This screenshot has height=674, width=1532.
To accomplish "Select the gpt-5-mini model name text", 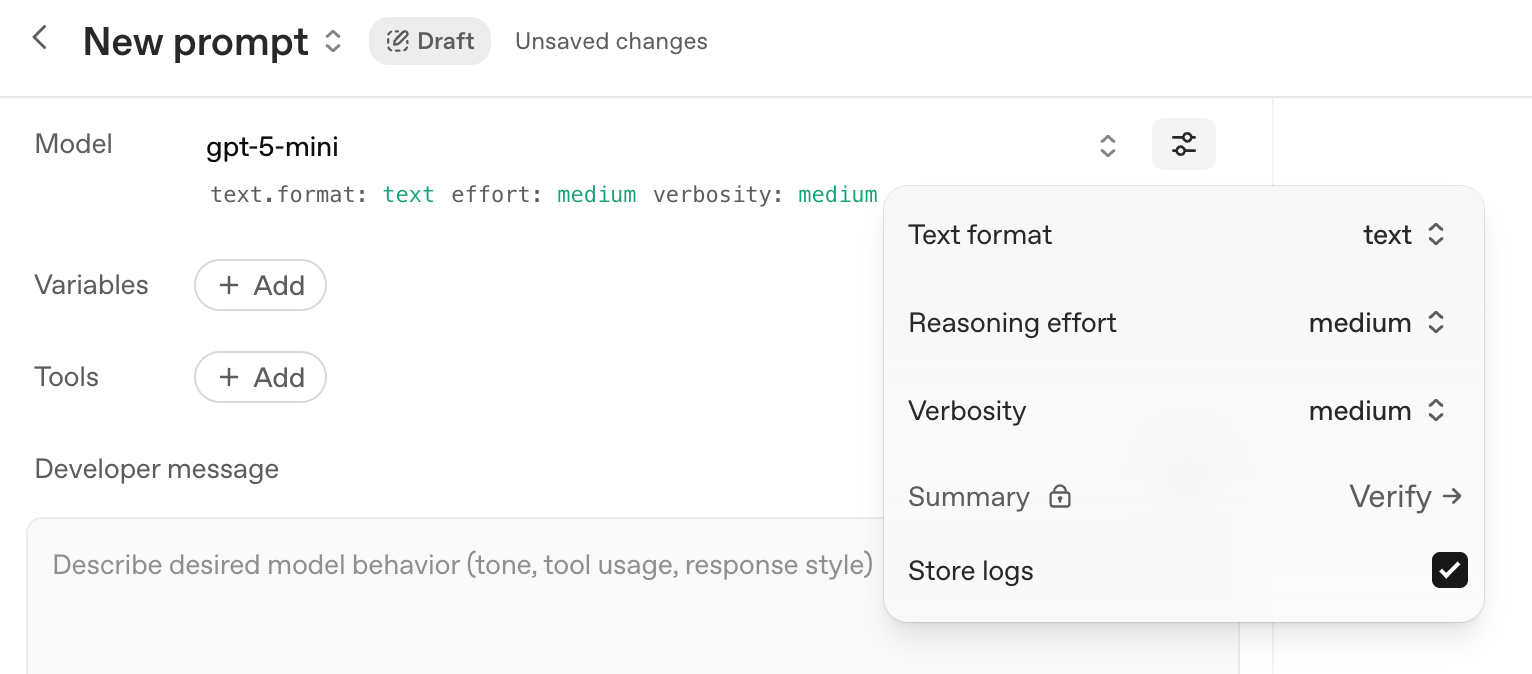I will pyautogui.click(x=272, y=146).
